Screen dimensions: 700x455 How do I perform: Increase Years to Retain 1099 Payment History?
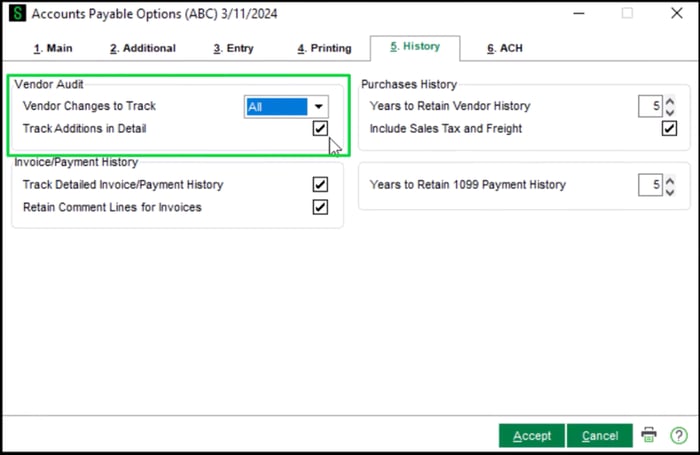[x=670, y=179]
